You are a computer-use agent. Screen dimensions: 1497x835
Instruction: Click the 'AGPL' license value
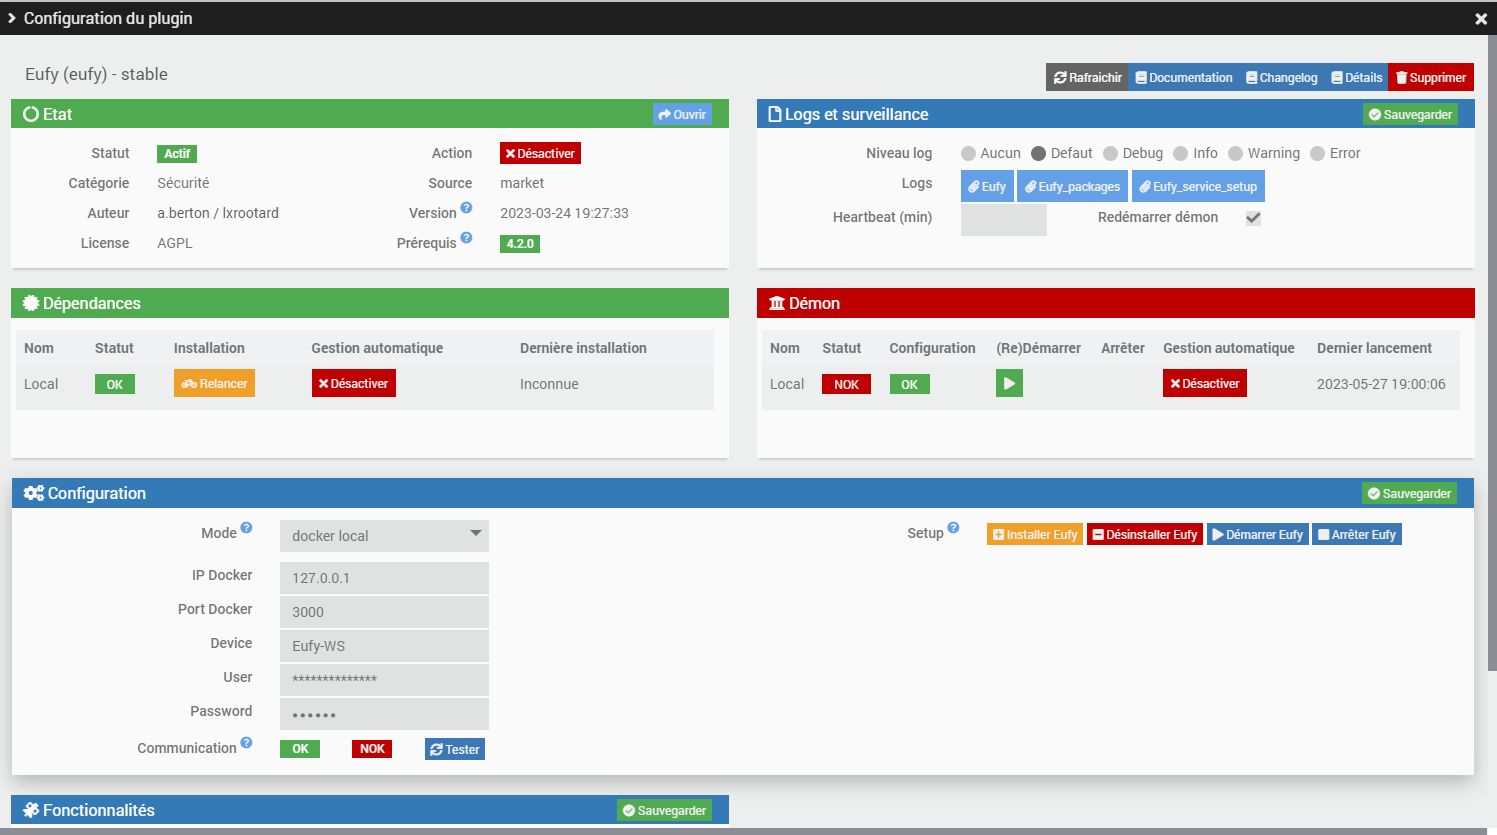tap(175, 243)
